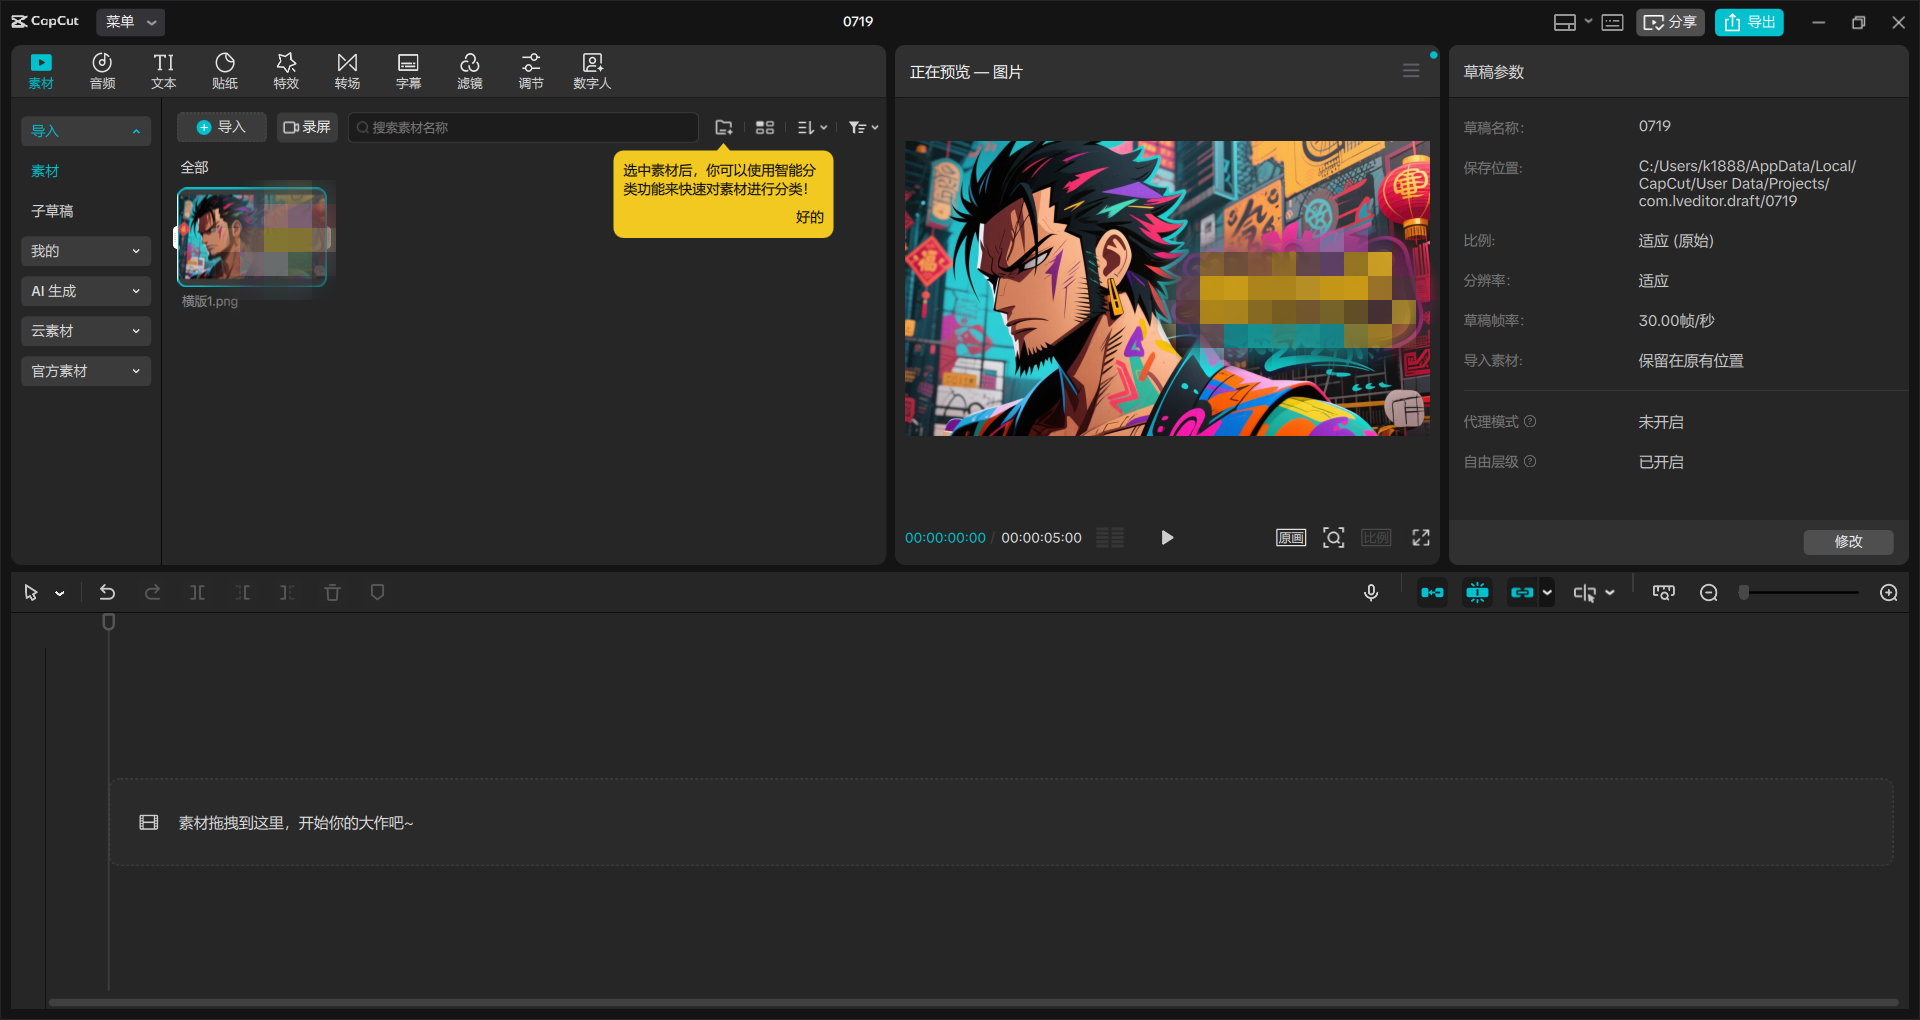The image size is (1920, 1020).
Task: Click the new folder import icon
Action: [724, 127]
